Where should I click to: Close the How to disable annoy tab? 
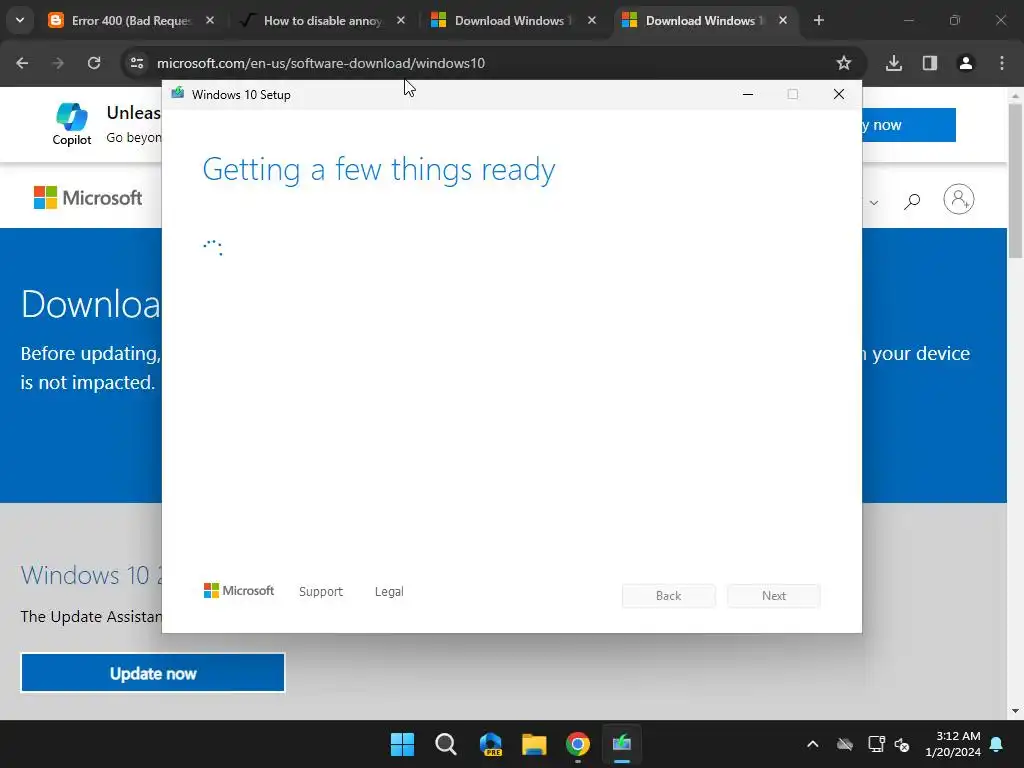(x=401, y=20)
